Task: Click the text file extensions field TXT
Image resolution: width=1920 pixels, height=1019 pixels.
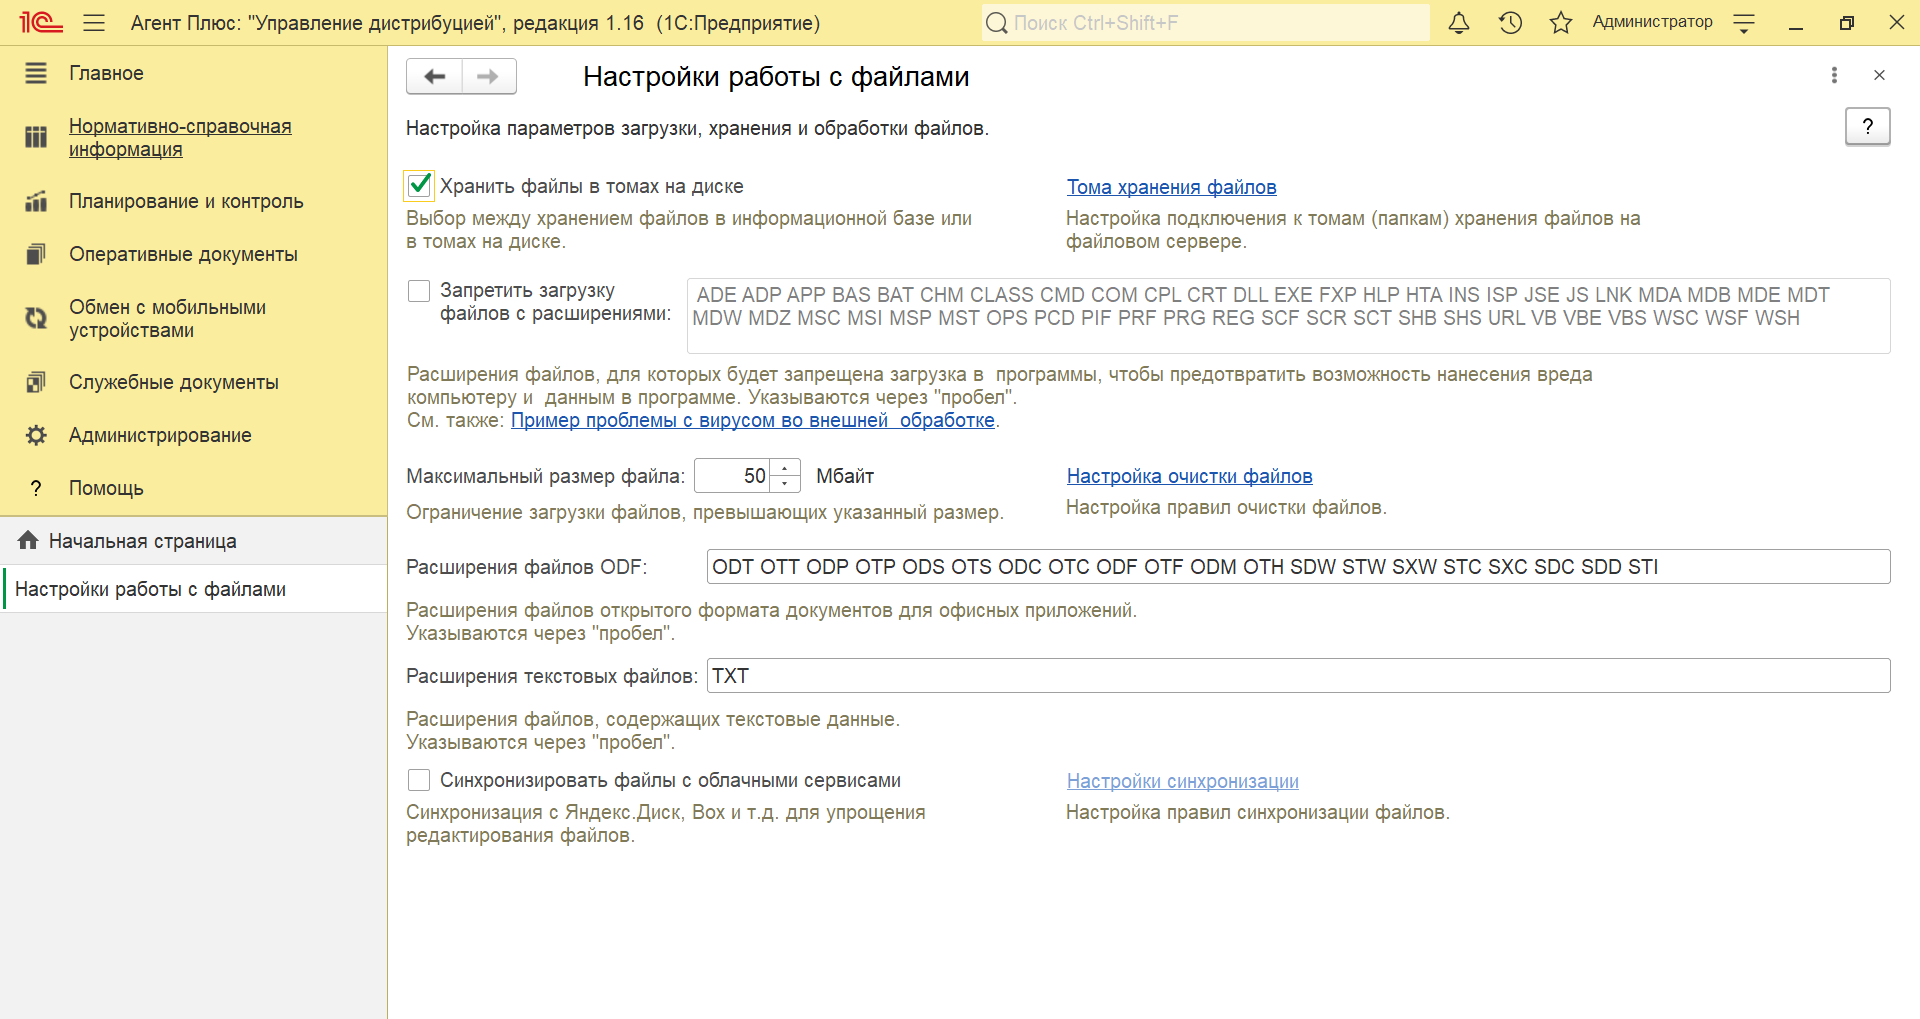Action: coord(1298,675)
